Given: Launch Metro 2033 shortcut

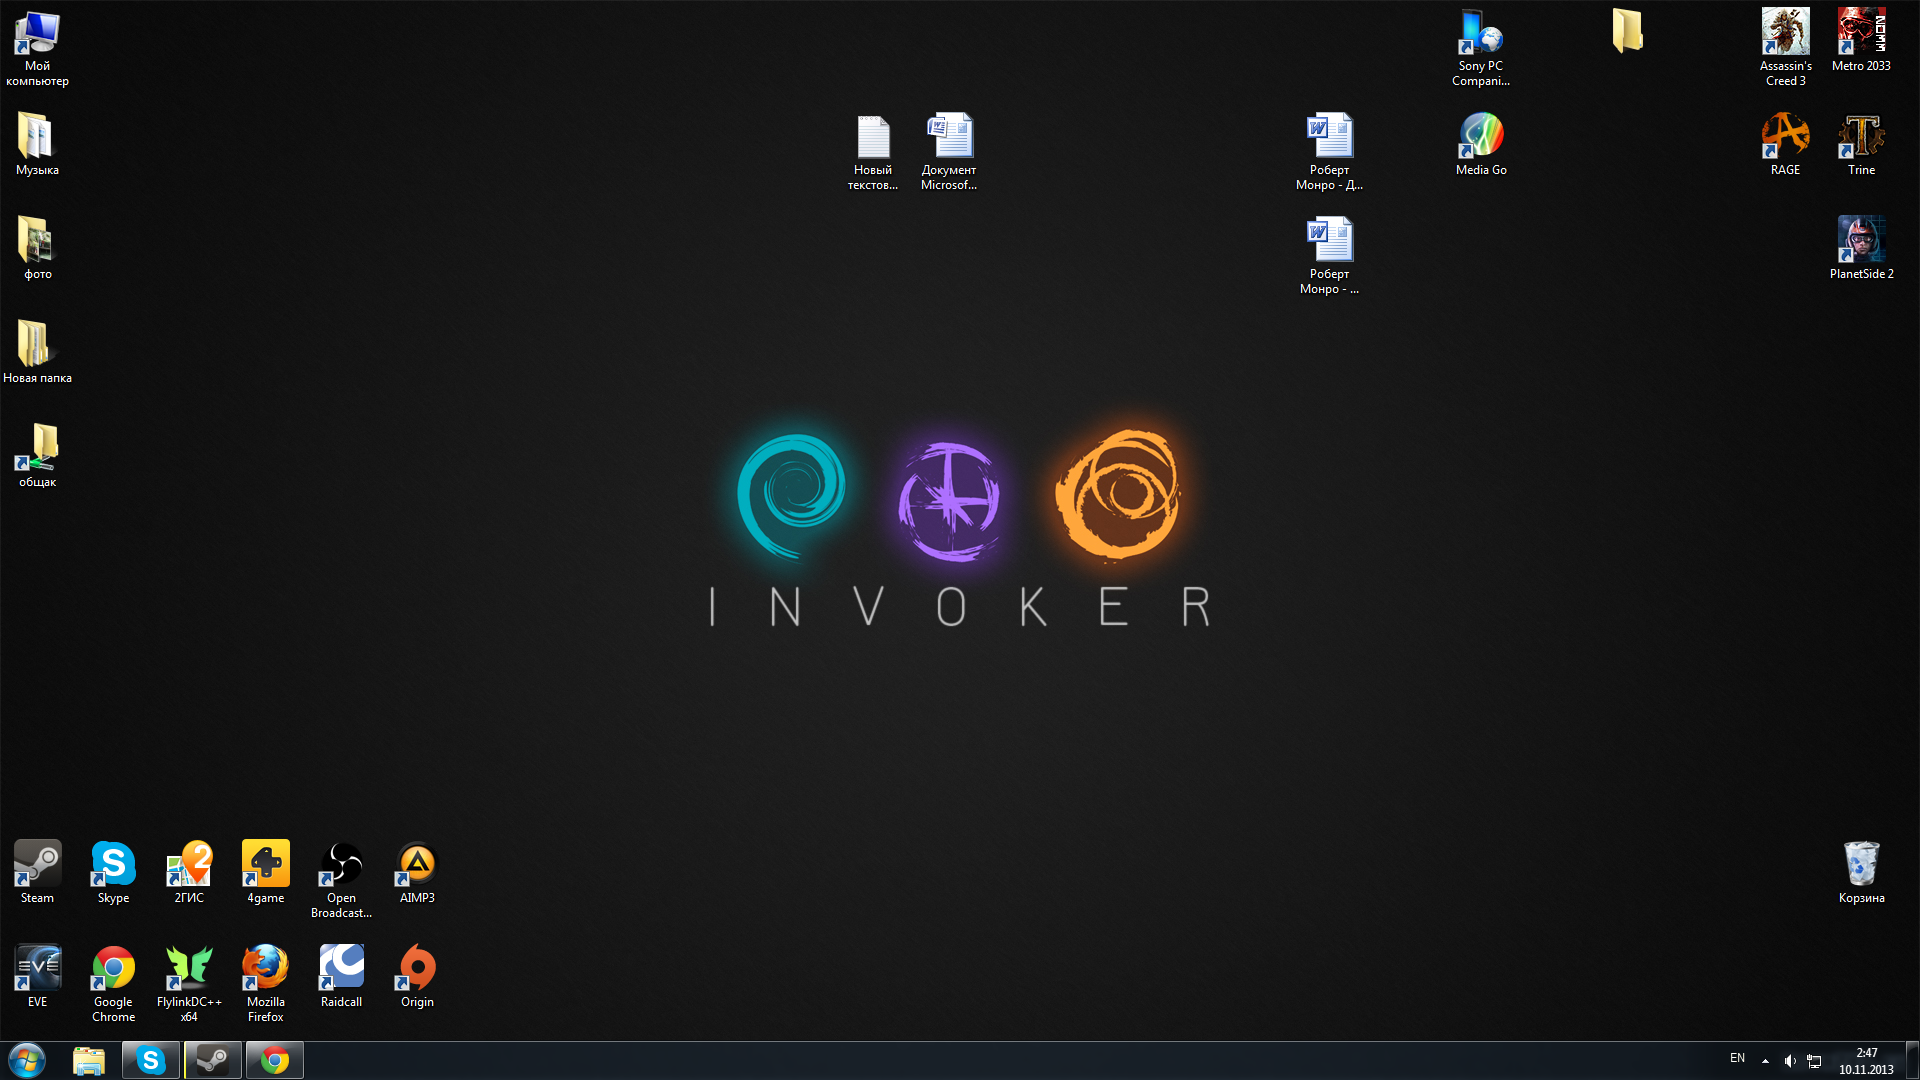Looking at the screenshot, I should (x=1861, y=41).
